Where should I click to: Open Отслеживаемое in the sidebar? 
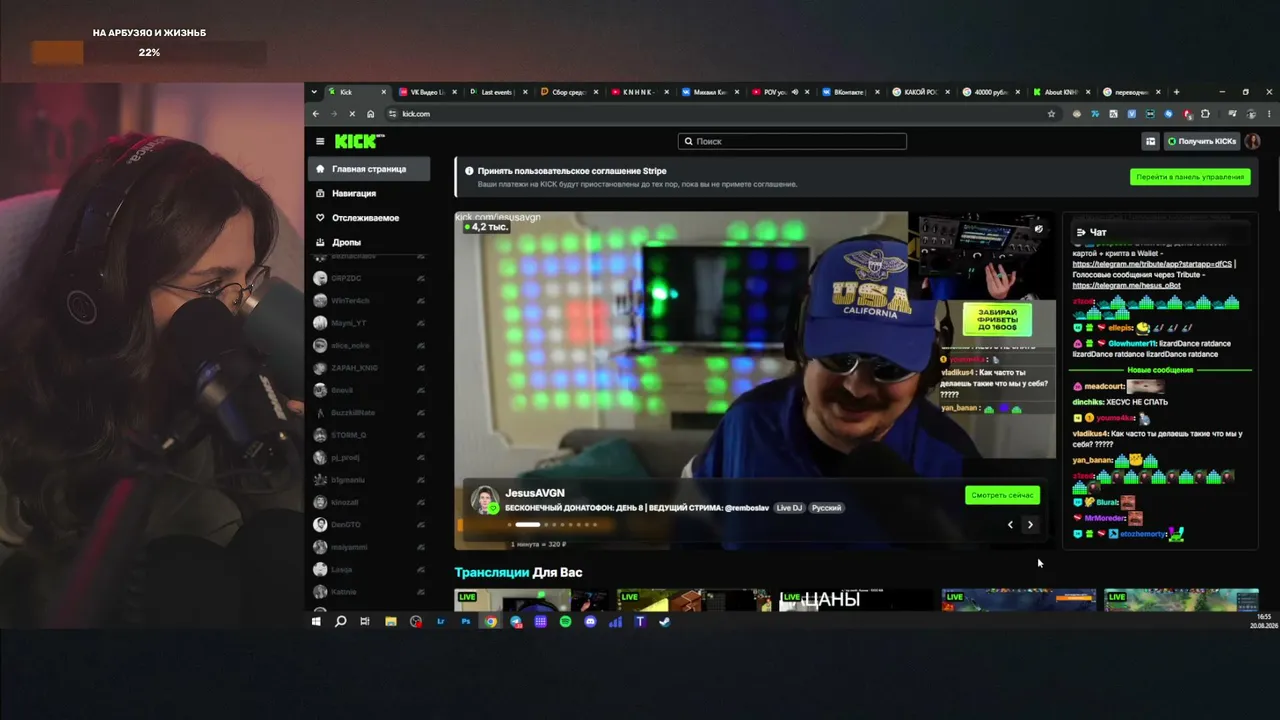point(369,218)
